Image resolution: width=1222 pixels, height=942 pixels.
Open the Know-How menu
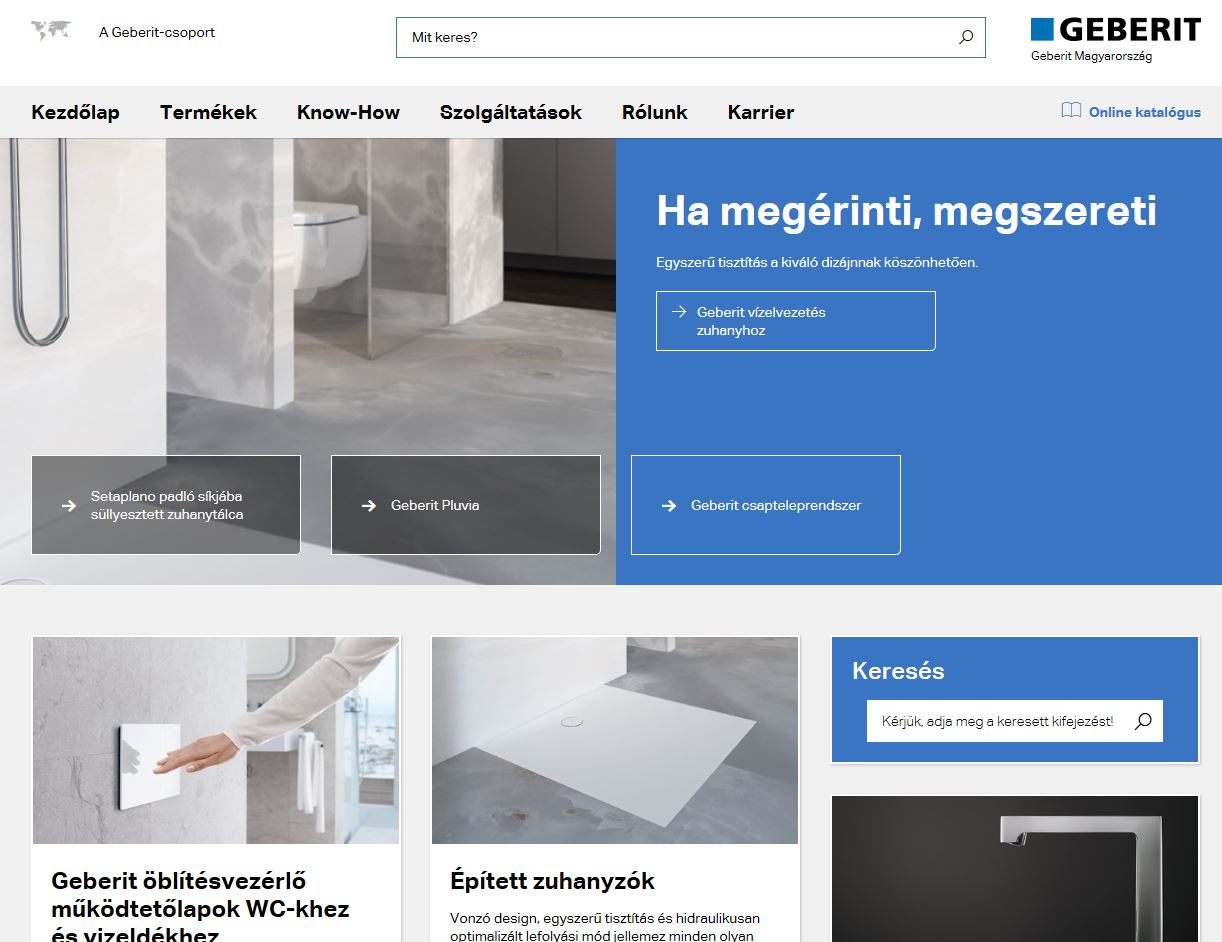348,112
